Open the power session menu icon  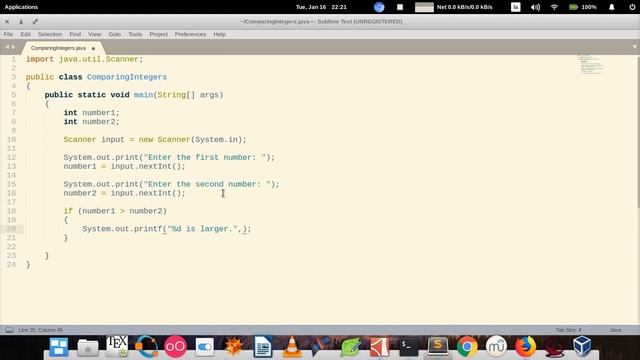pos(632,7)
